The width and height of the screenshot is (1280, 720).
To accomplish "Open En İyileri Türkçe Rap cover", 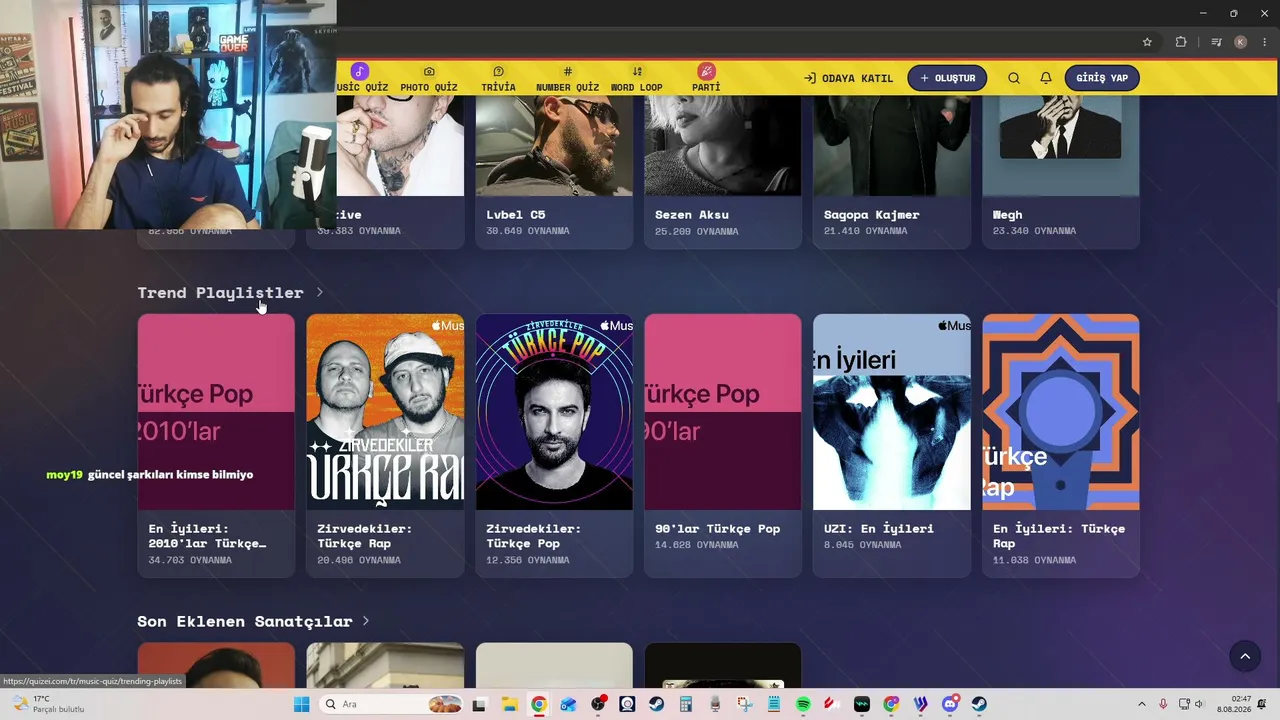I will click(1061, 412).
